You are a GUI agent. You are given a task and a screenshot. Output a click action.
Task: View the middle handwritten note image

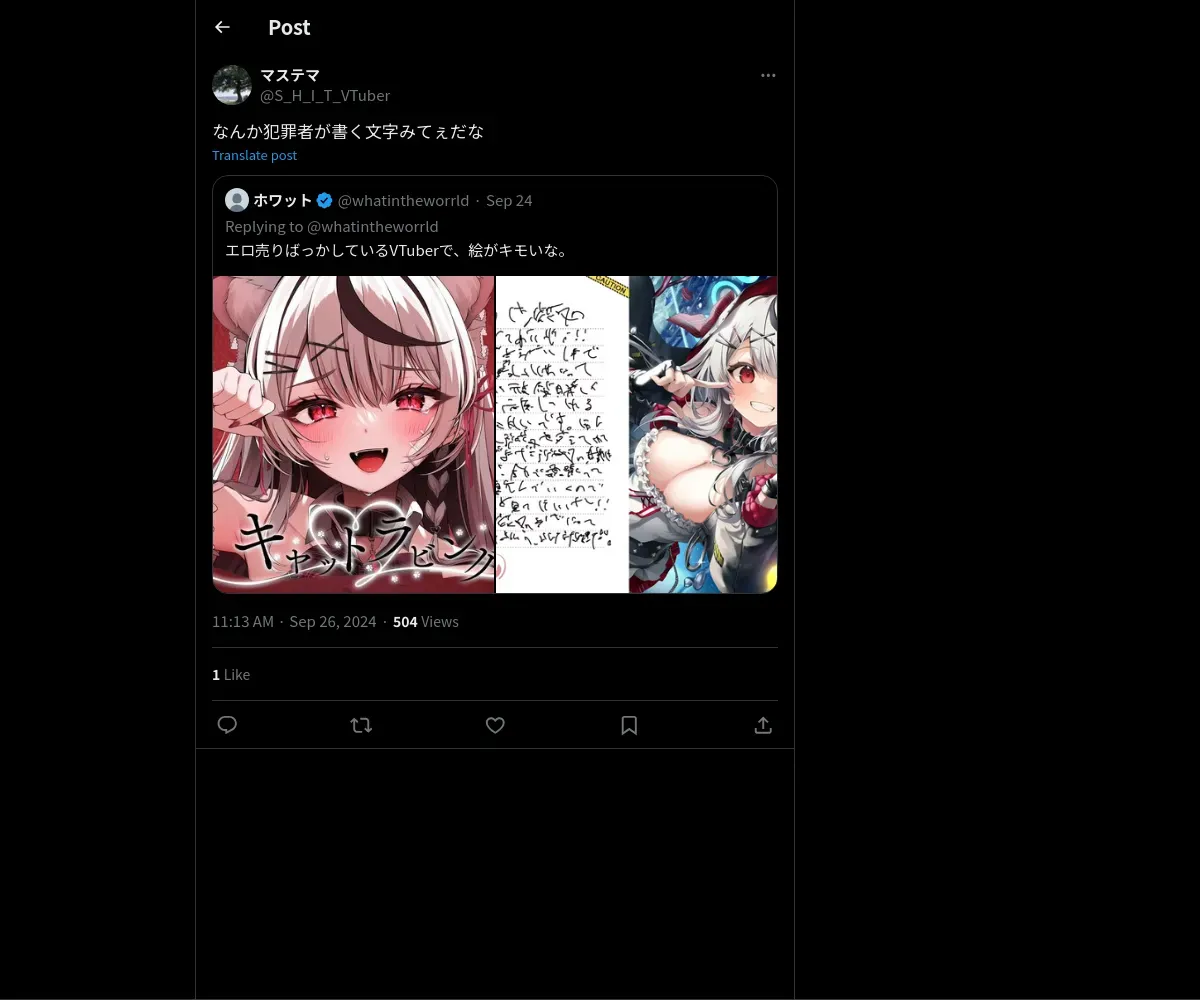pos(562,435)
